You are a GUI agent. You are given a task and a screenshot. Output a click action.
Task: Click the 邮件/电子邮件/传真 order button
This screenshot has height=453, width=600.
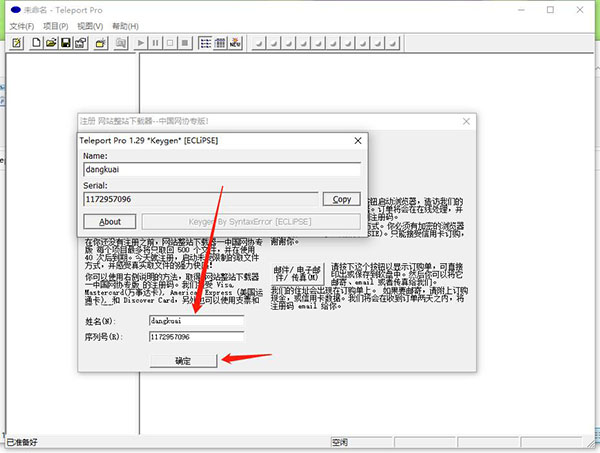(297, 274)
